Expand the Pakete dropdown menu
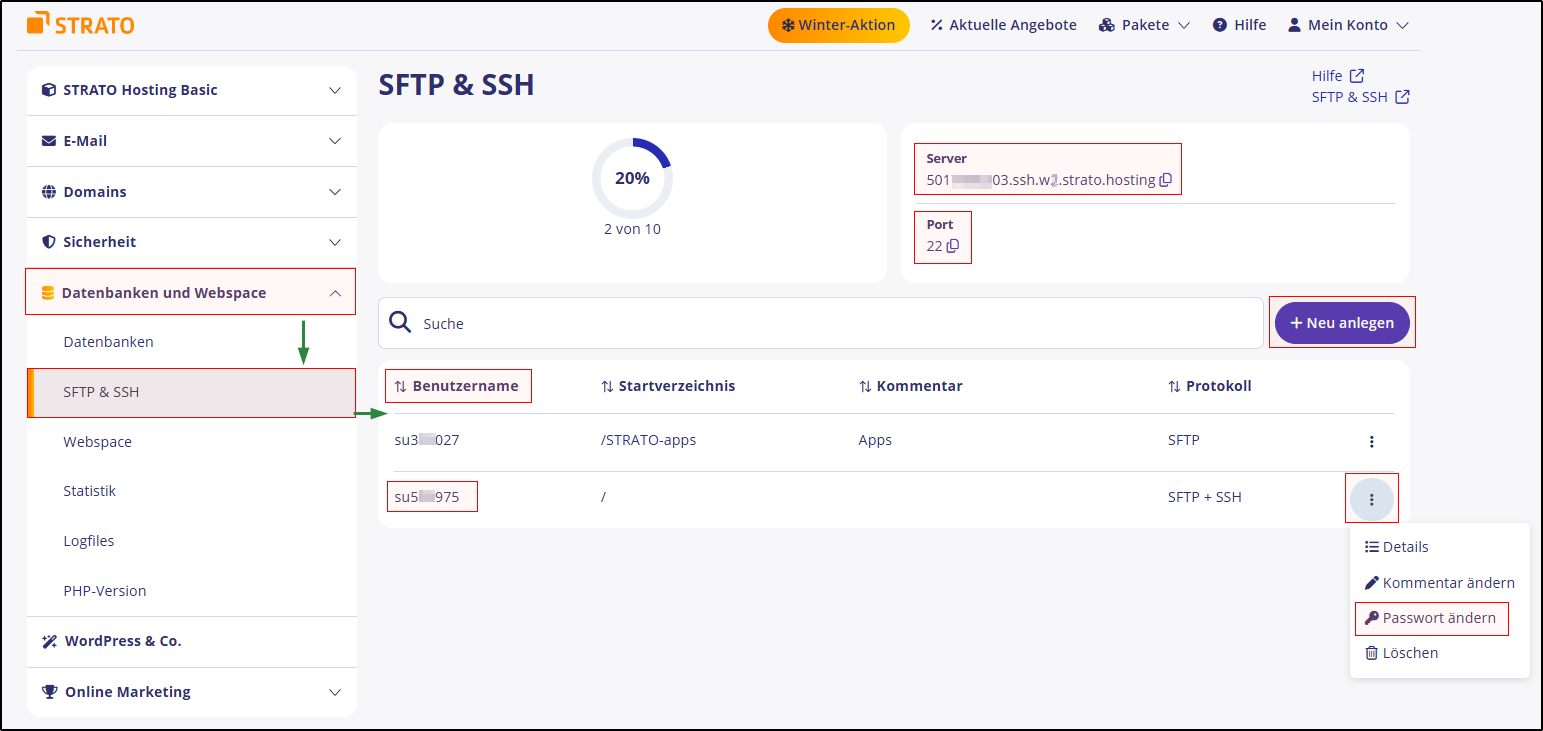 click(x=1144, y=25)
